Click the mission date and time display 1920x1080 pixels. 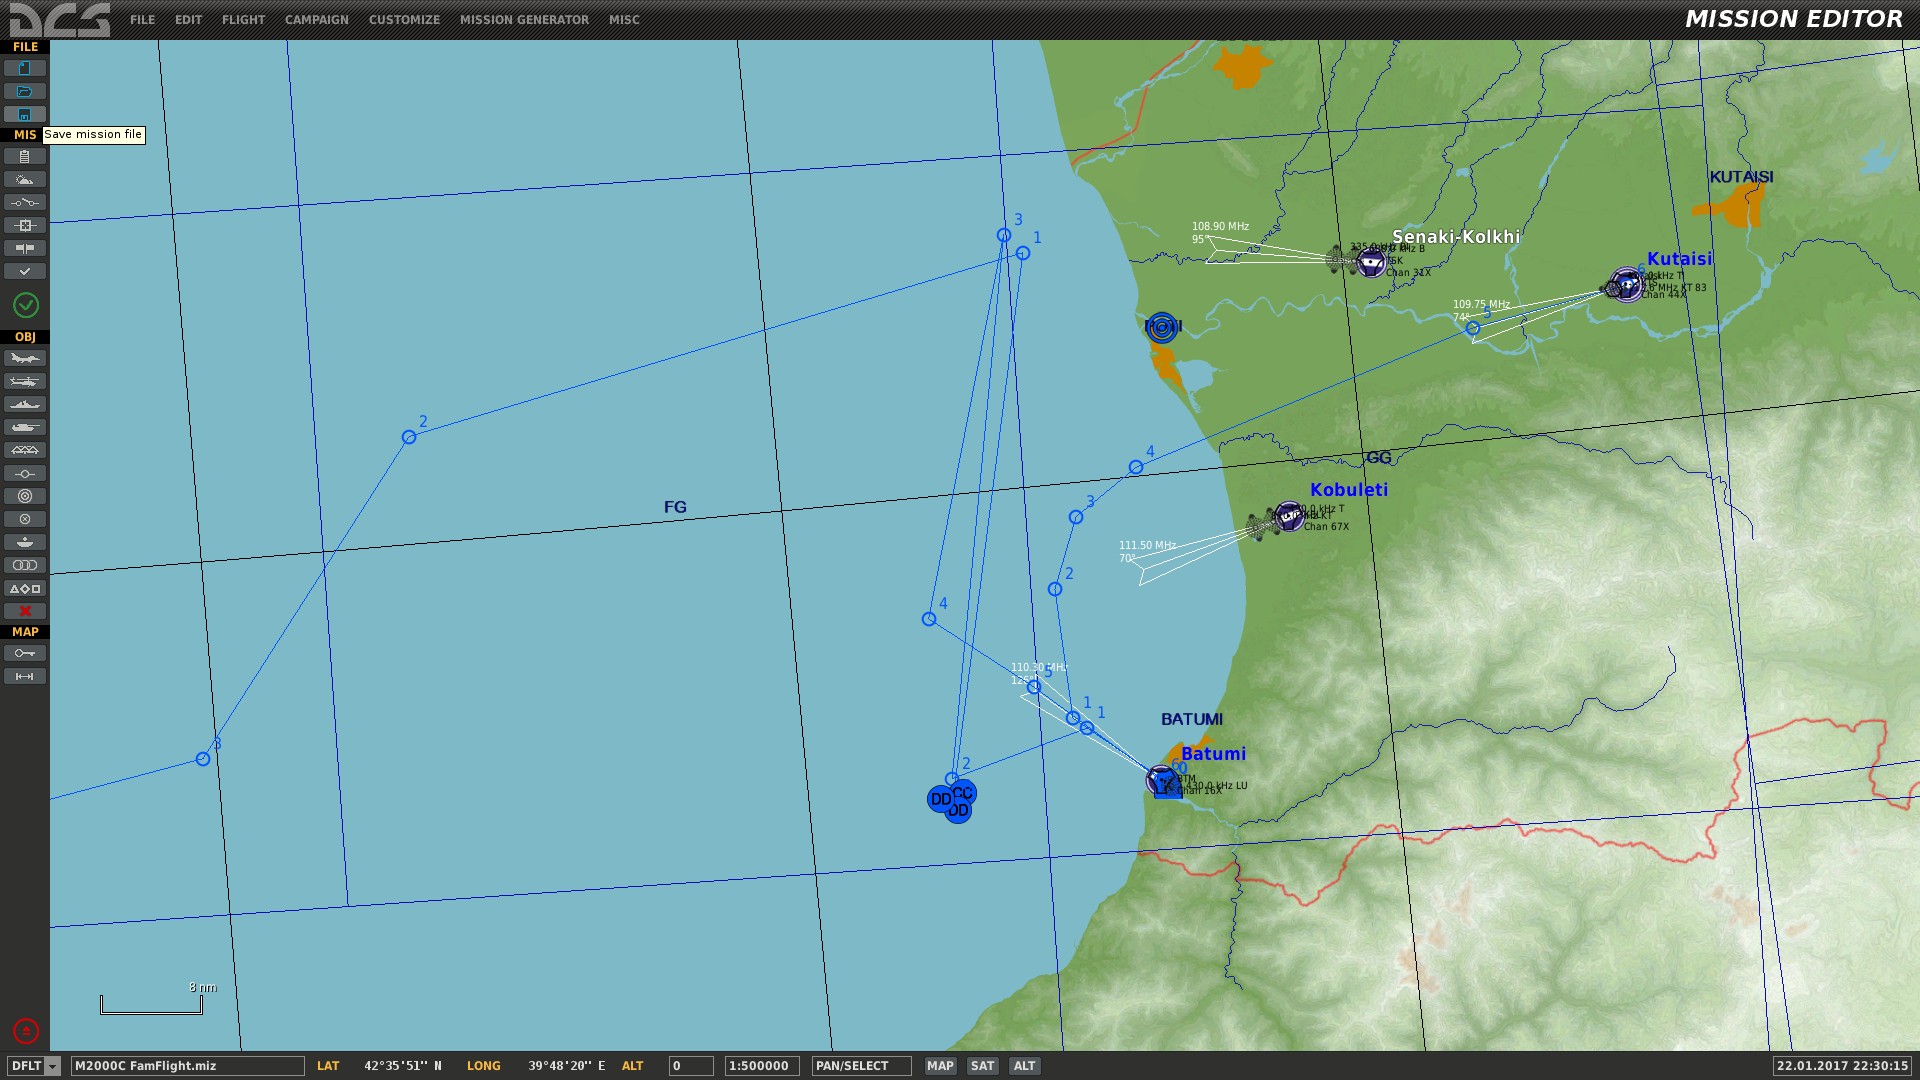(x=1843, y=1066)
